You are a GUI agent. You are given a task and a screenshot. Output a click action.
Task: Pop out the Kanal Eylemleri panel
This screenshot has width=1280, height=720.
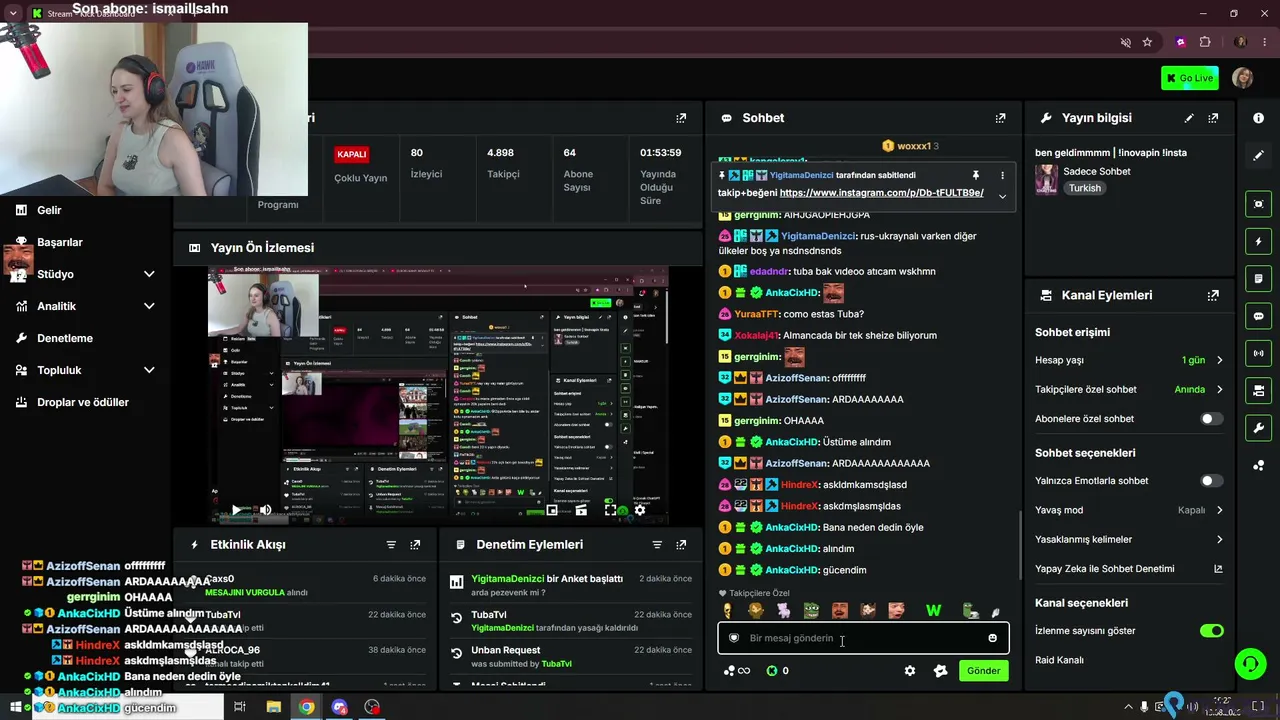click(1213, 296)
